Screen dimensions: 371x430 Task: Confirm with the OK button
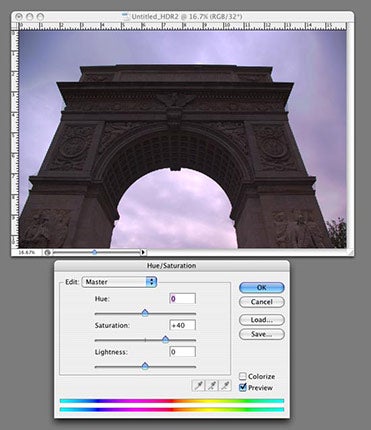point(262,287)
